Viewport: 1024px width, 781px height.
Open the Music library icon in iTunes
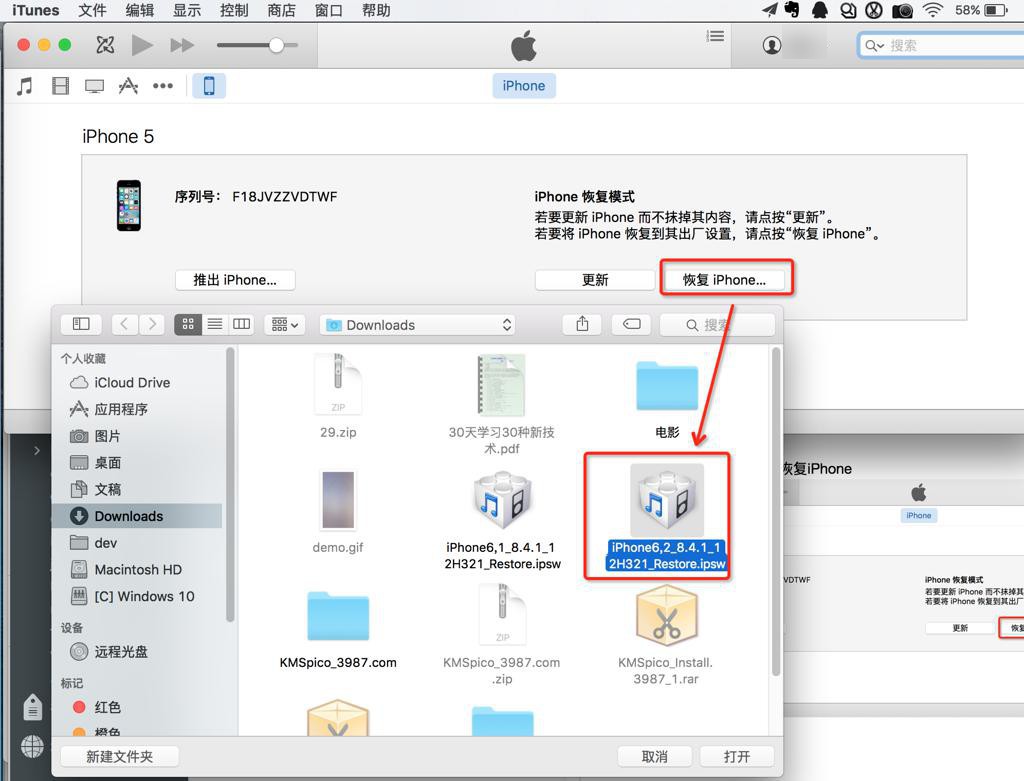(x=25, y=86)
